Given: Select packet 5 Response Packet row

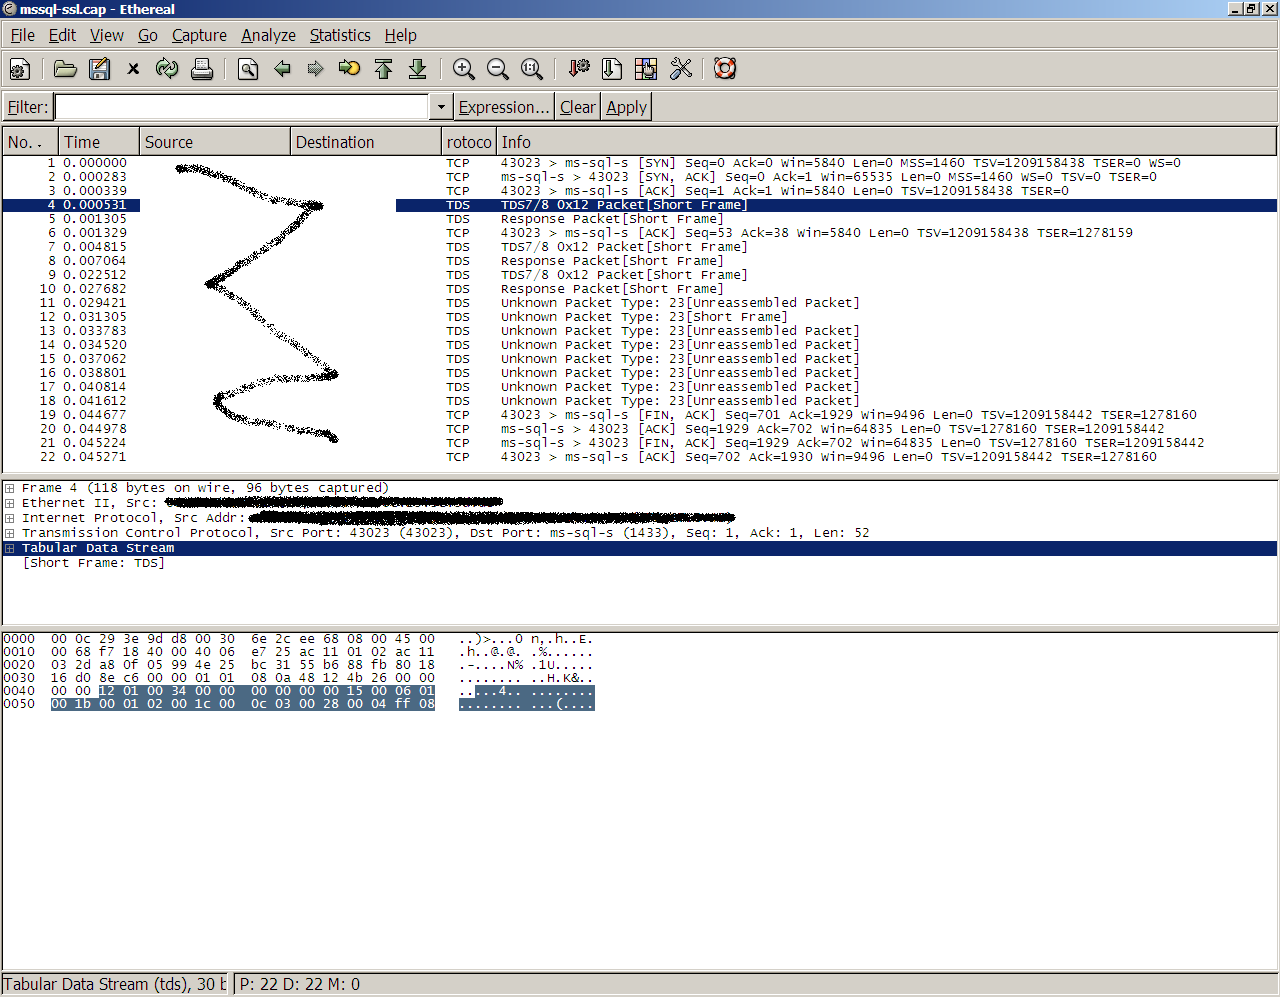Looking at the screenshot, I should (x=640, y=219).
